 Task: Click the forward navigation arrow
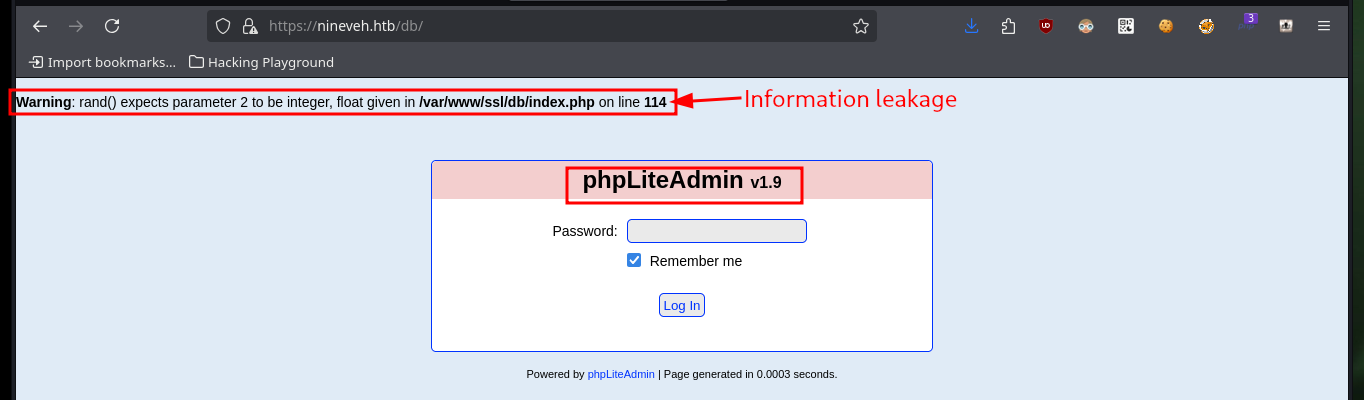tap(76, 26)
